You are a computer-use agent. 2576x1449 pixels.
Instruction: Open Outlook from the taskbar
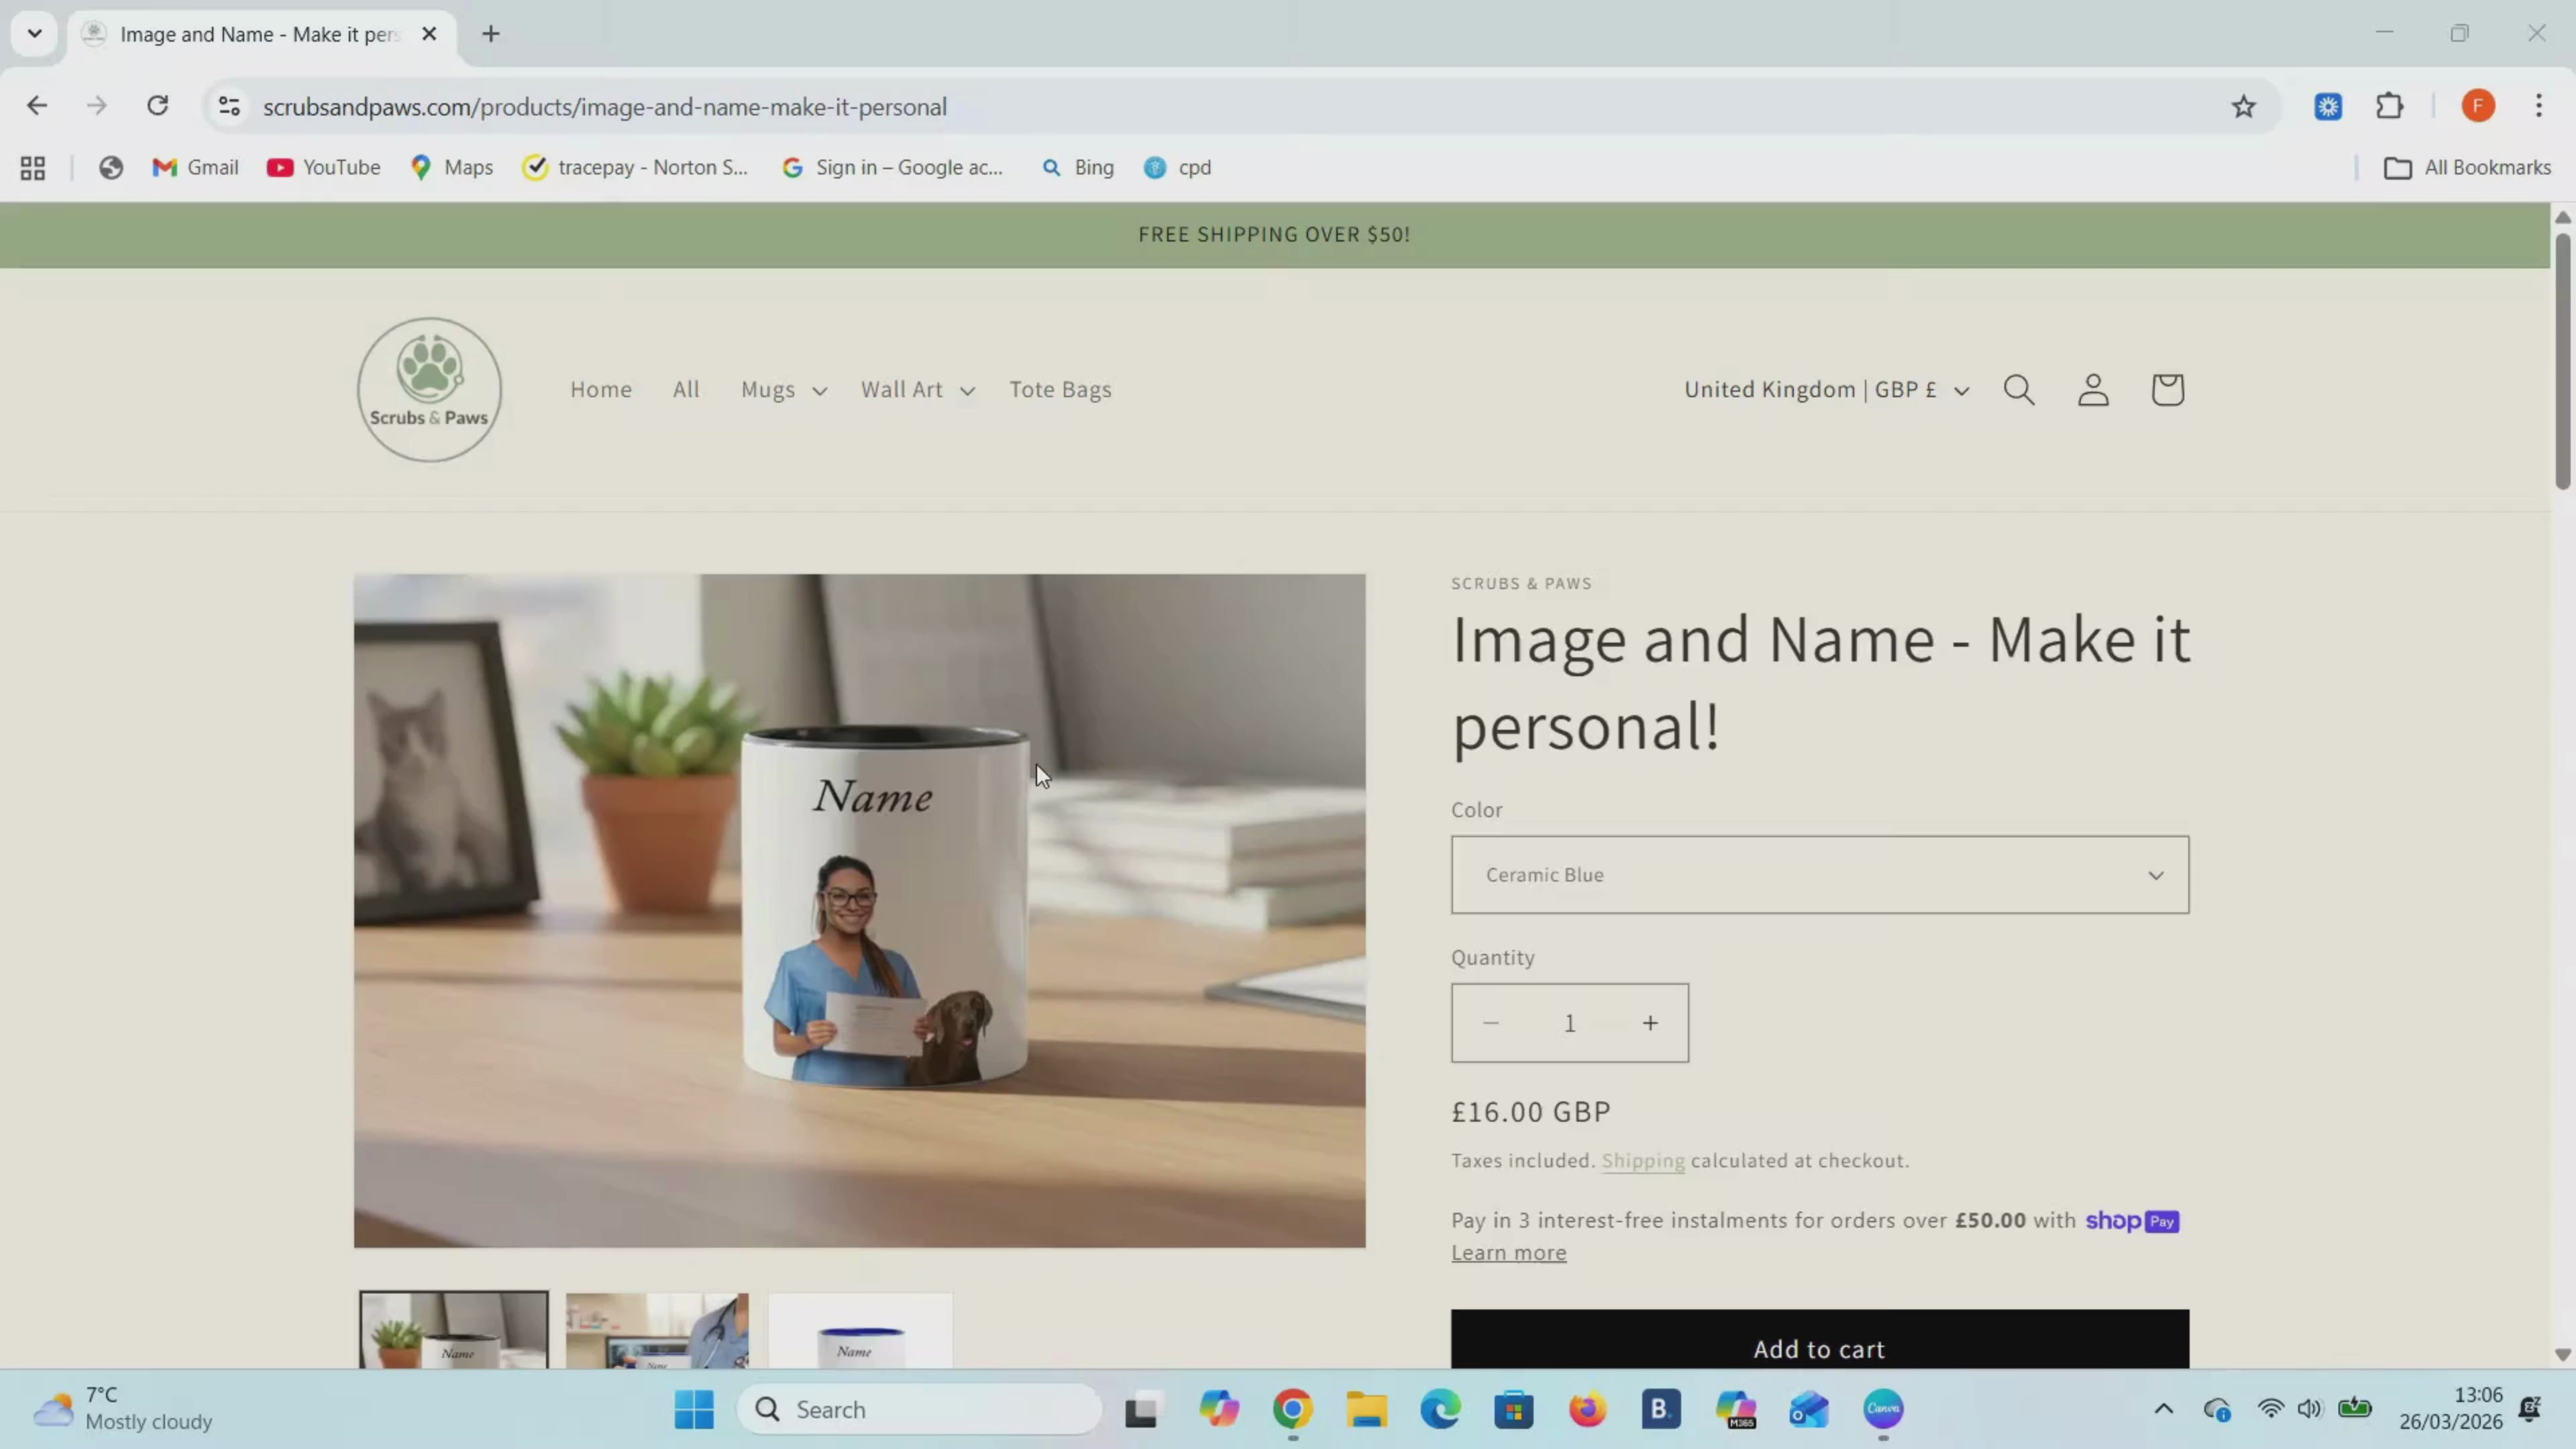point(1809,1410)
